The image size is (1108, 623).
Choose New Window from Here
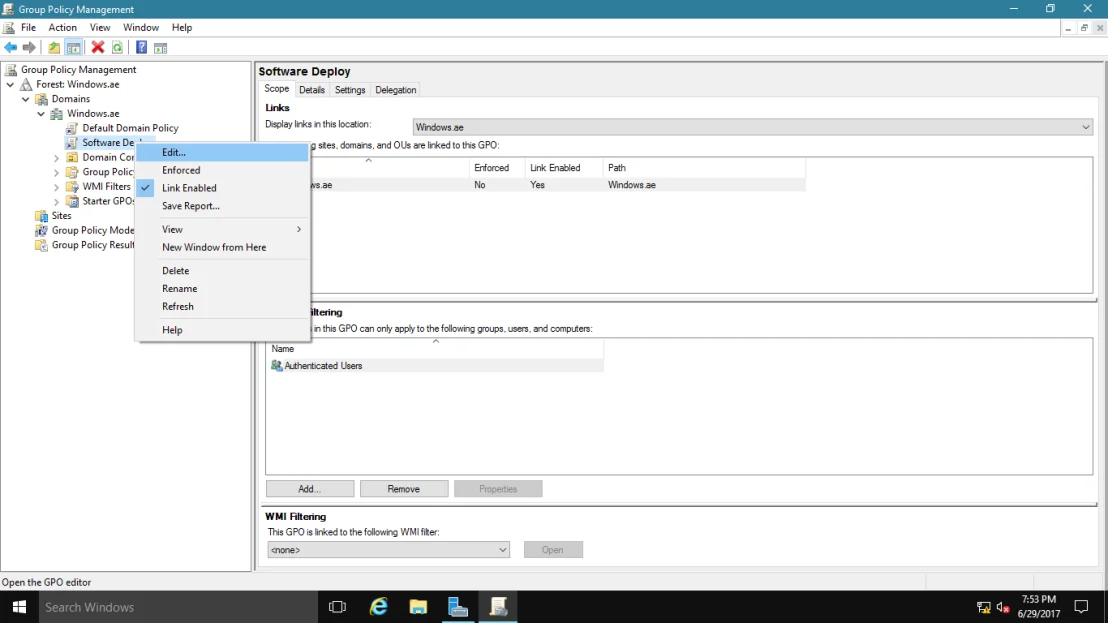[x=223, y=247]
